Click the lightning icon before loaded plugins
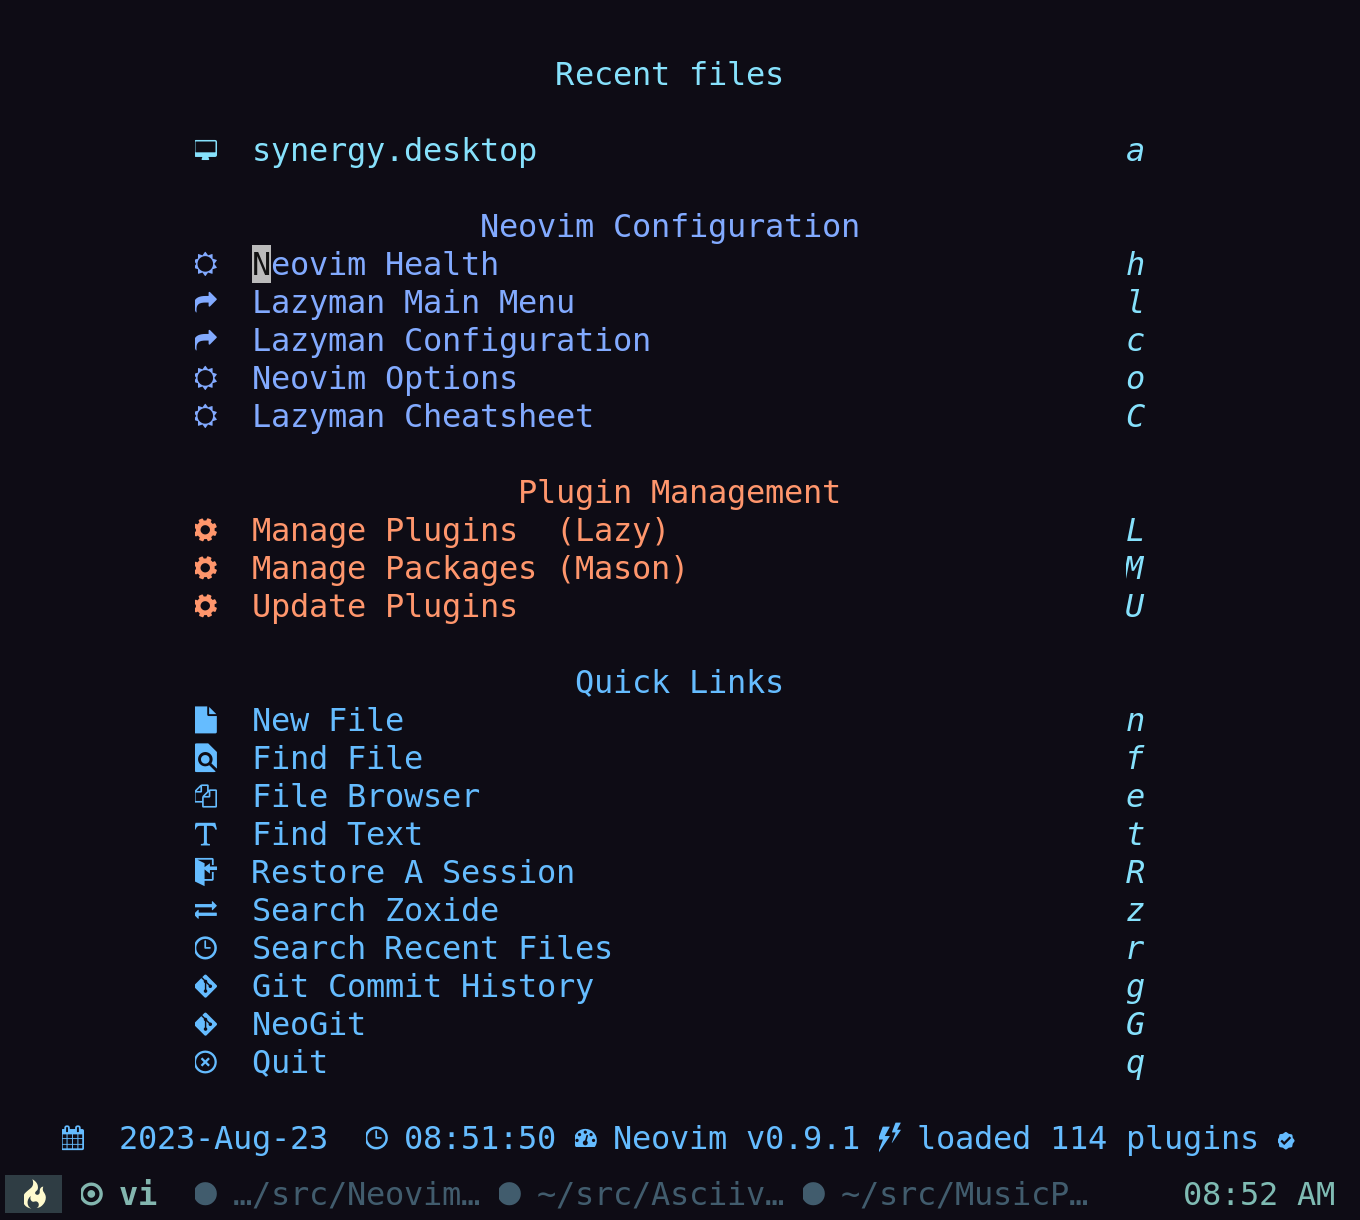1360x1220 pixels. 889,1138
